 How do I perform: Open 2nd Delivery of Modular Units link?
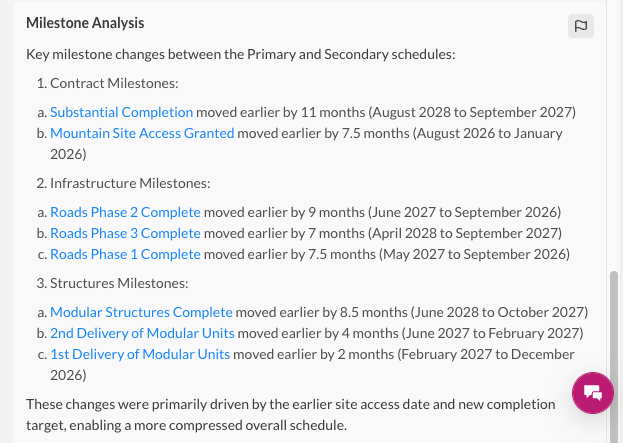(142, 333)
